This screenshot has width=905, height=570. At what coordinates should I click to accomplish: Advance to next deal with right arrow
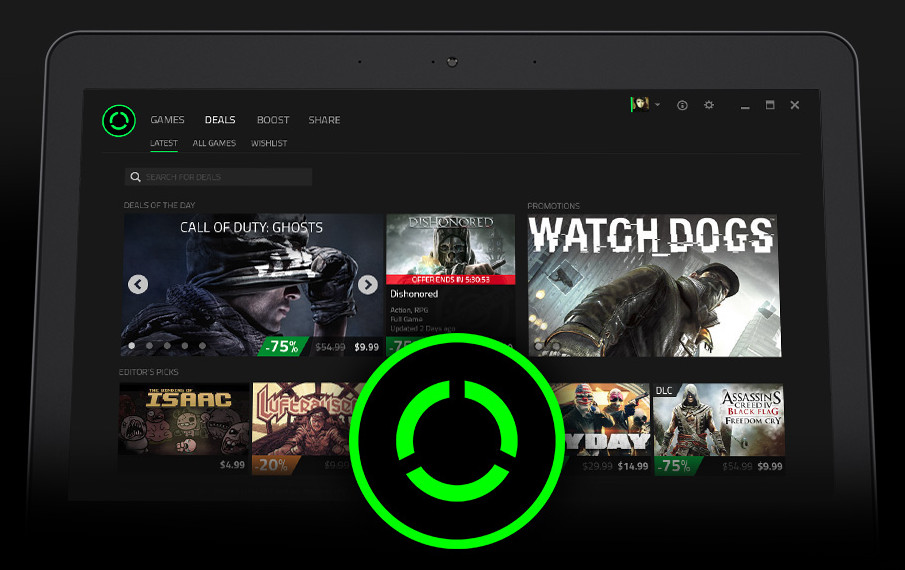[367, 284]
